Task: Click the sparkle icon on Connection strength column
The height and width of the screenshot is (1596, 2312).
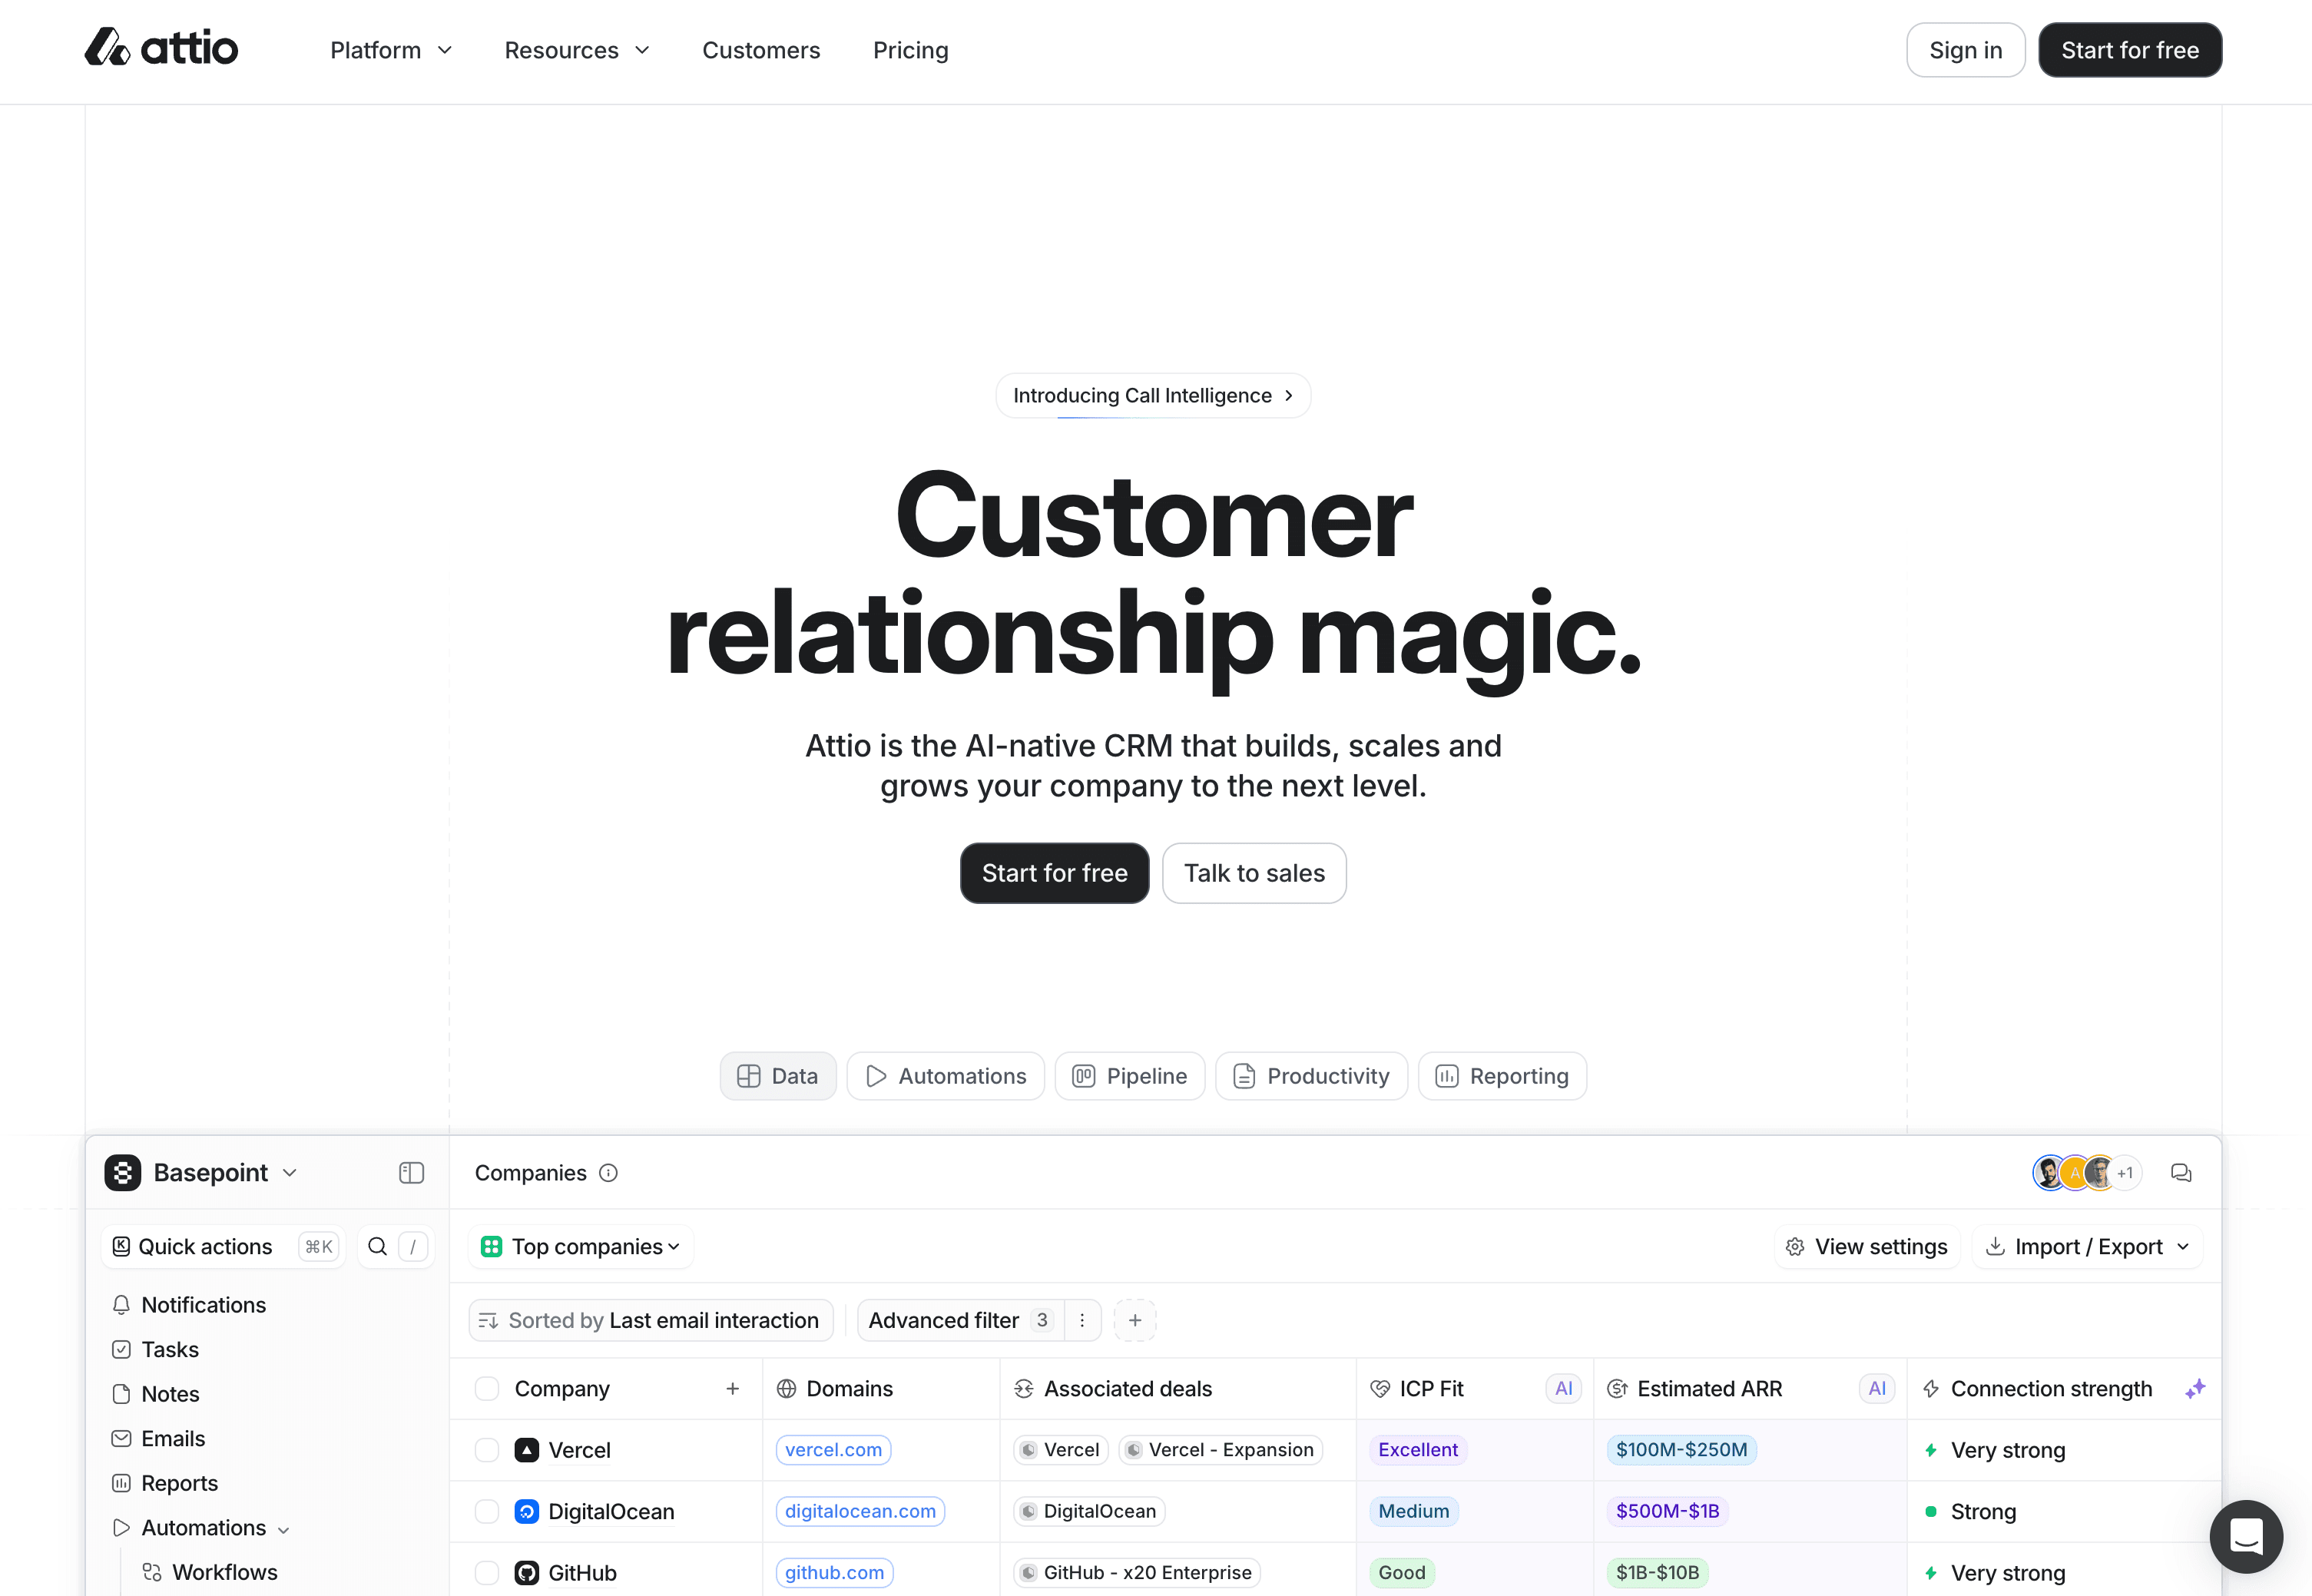Action: coord(2195,1389)
